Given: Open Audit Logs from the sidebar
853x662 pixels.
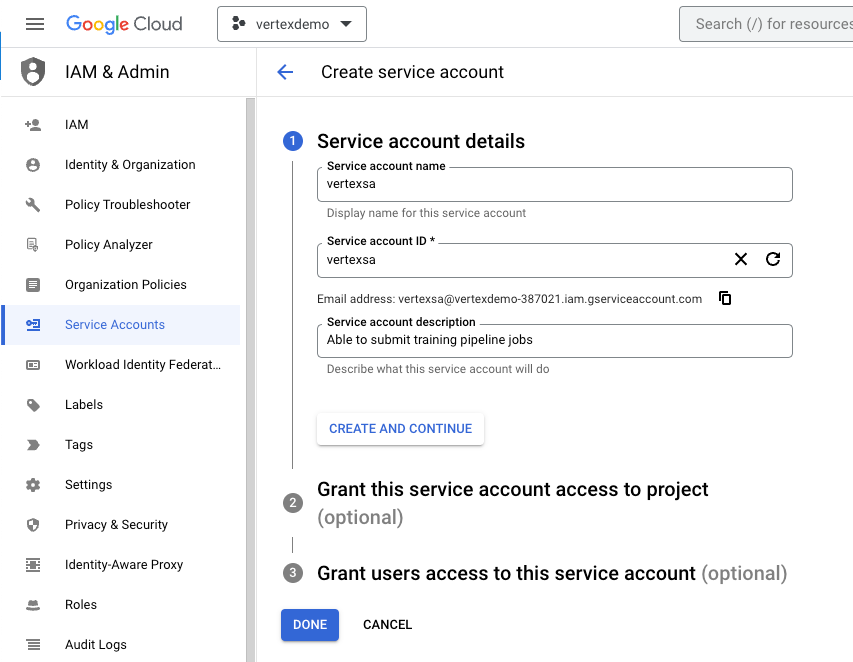Looking at the screenshot, I should (96, 645).
